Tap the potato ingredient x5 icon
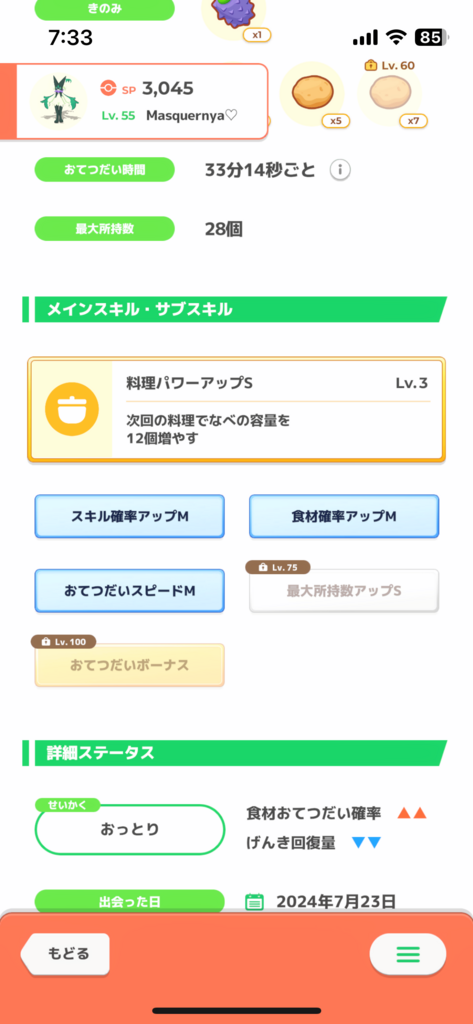The image size is (473, 1024). tap(312, 93)
